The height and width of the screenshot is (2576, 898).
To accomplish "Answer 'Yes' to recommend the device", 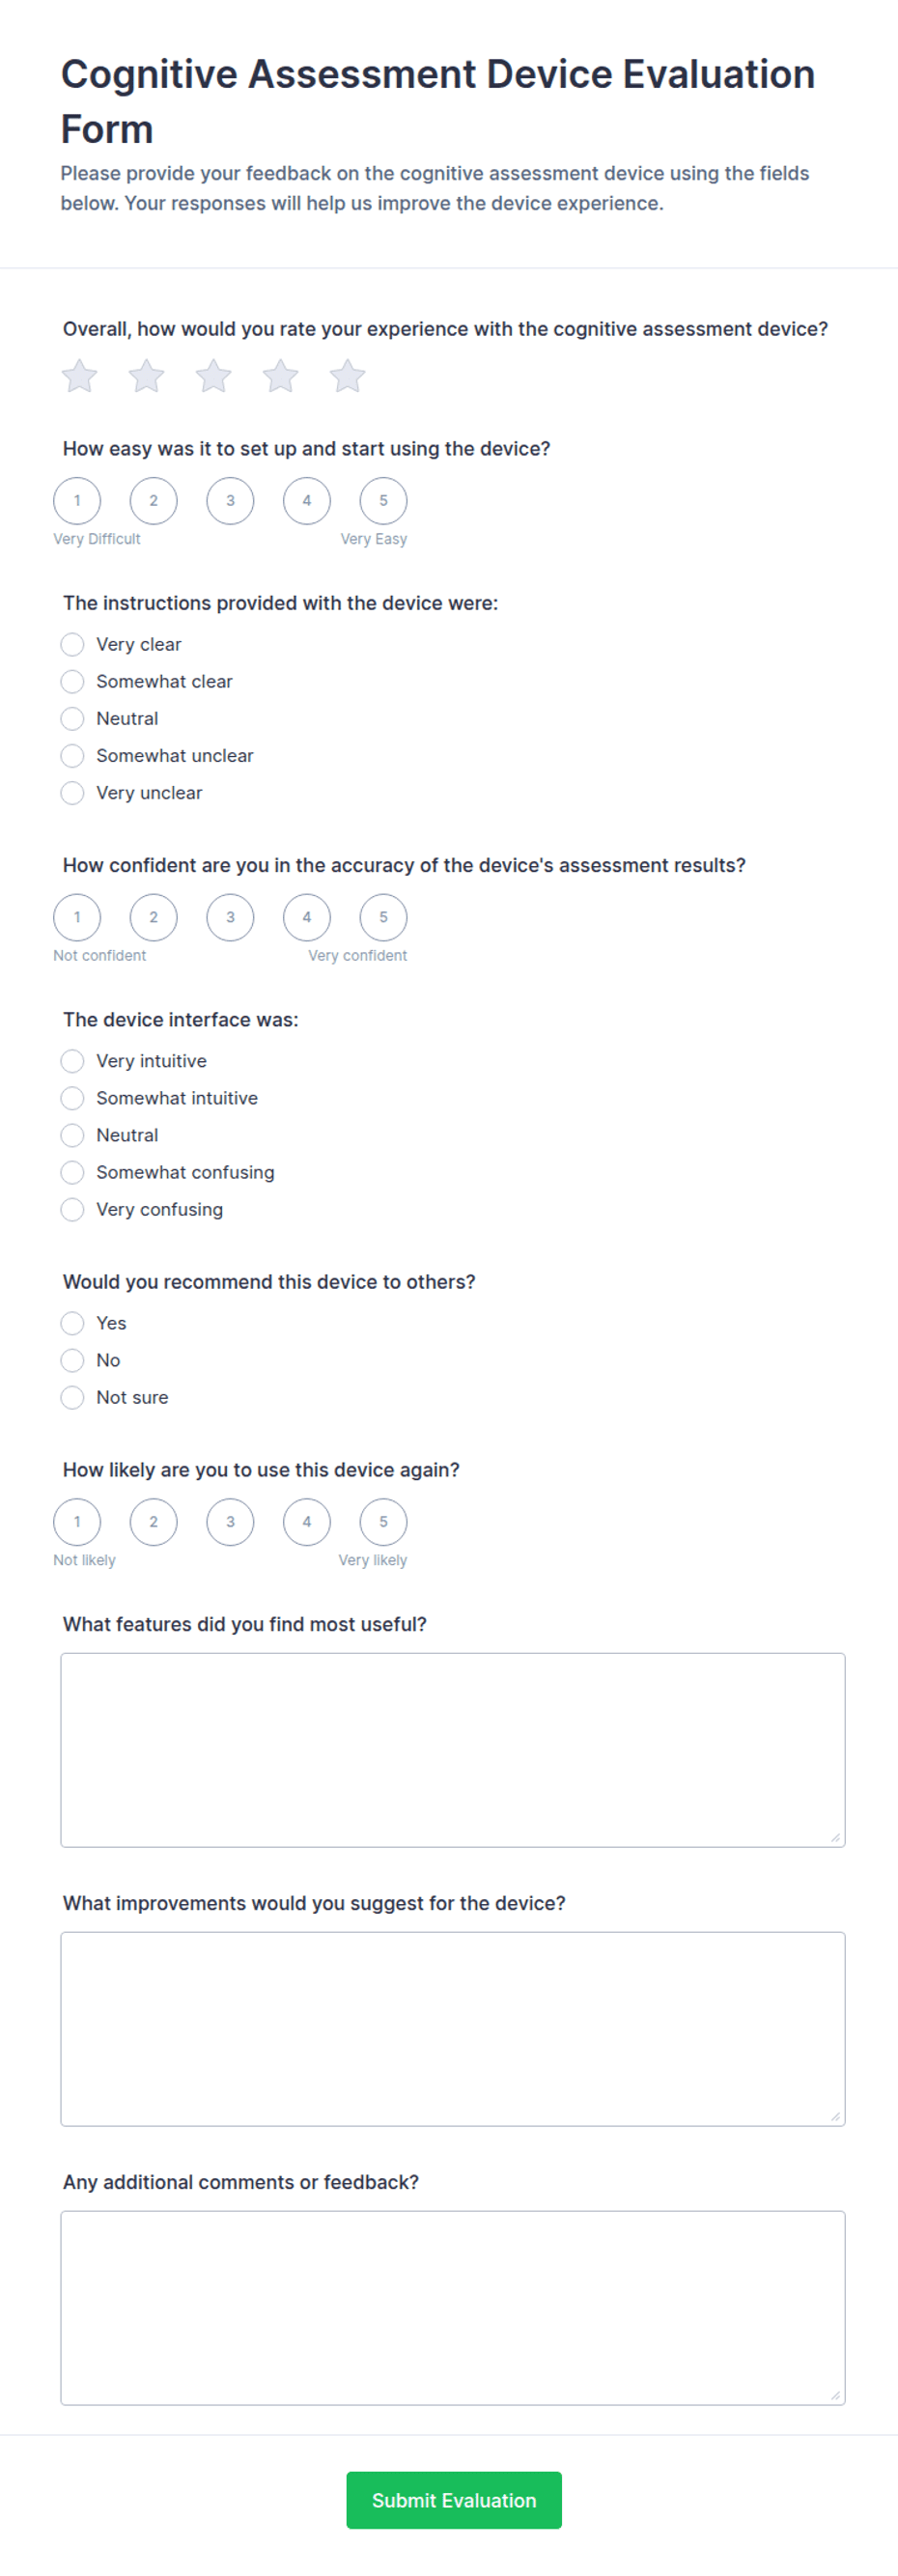I will [72, 1323].
